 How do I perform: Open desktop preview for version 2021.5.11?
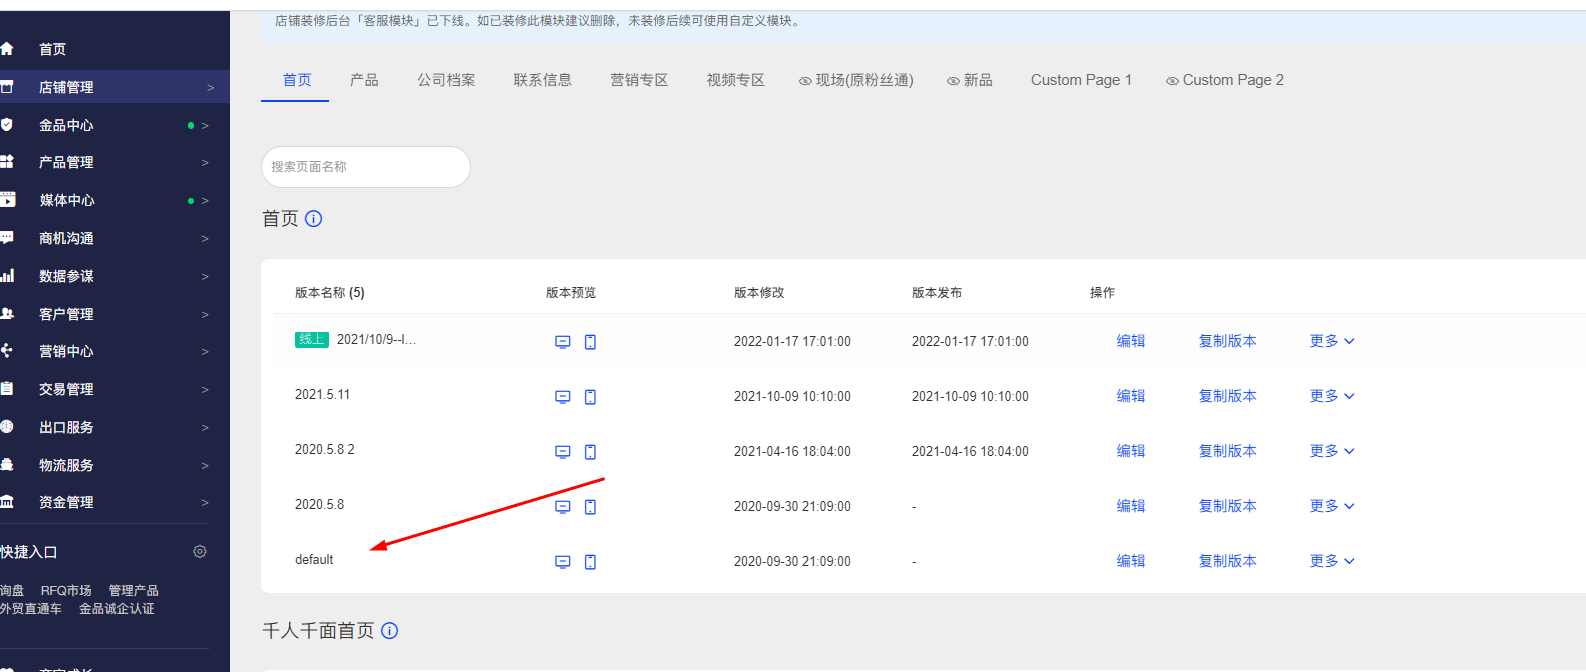(x=563, y=397)
